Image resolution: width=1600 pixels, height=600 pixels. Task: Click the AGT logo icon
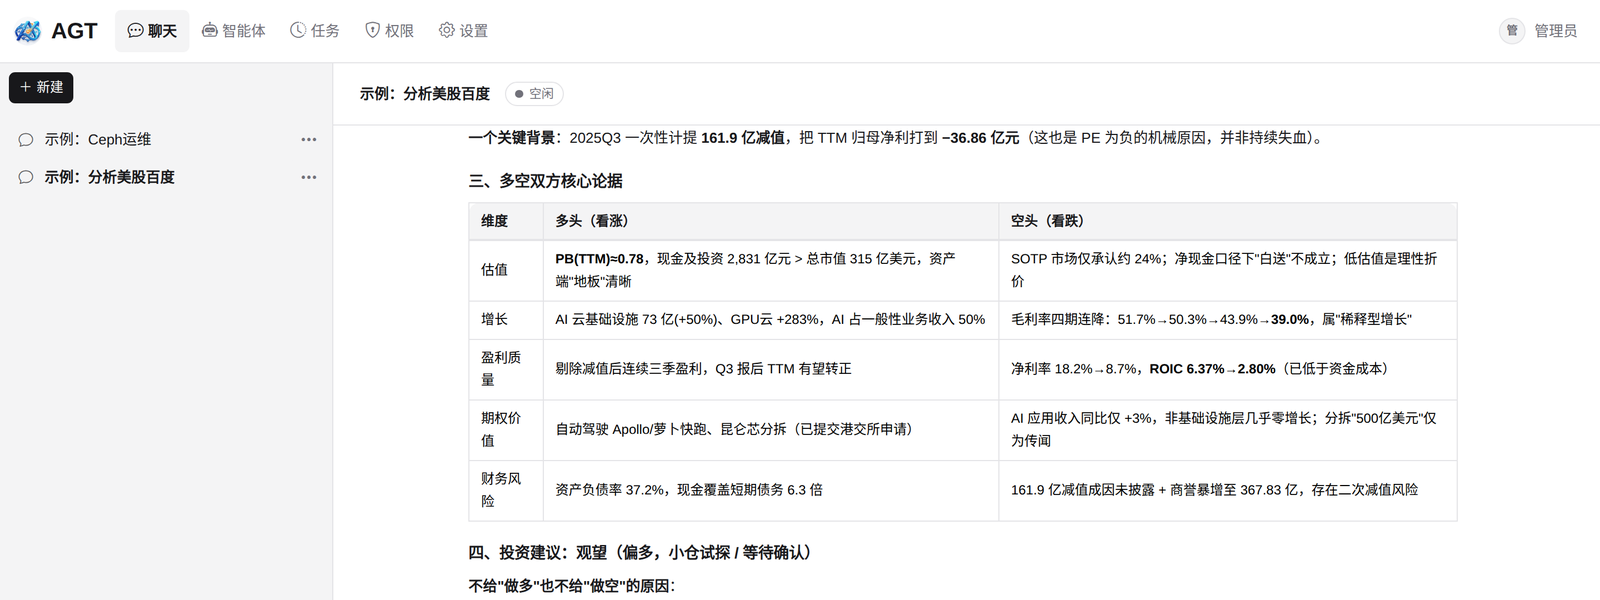28,31
